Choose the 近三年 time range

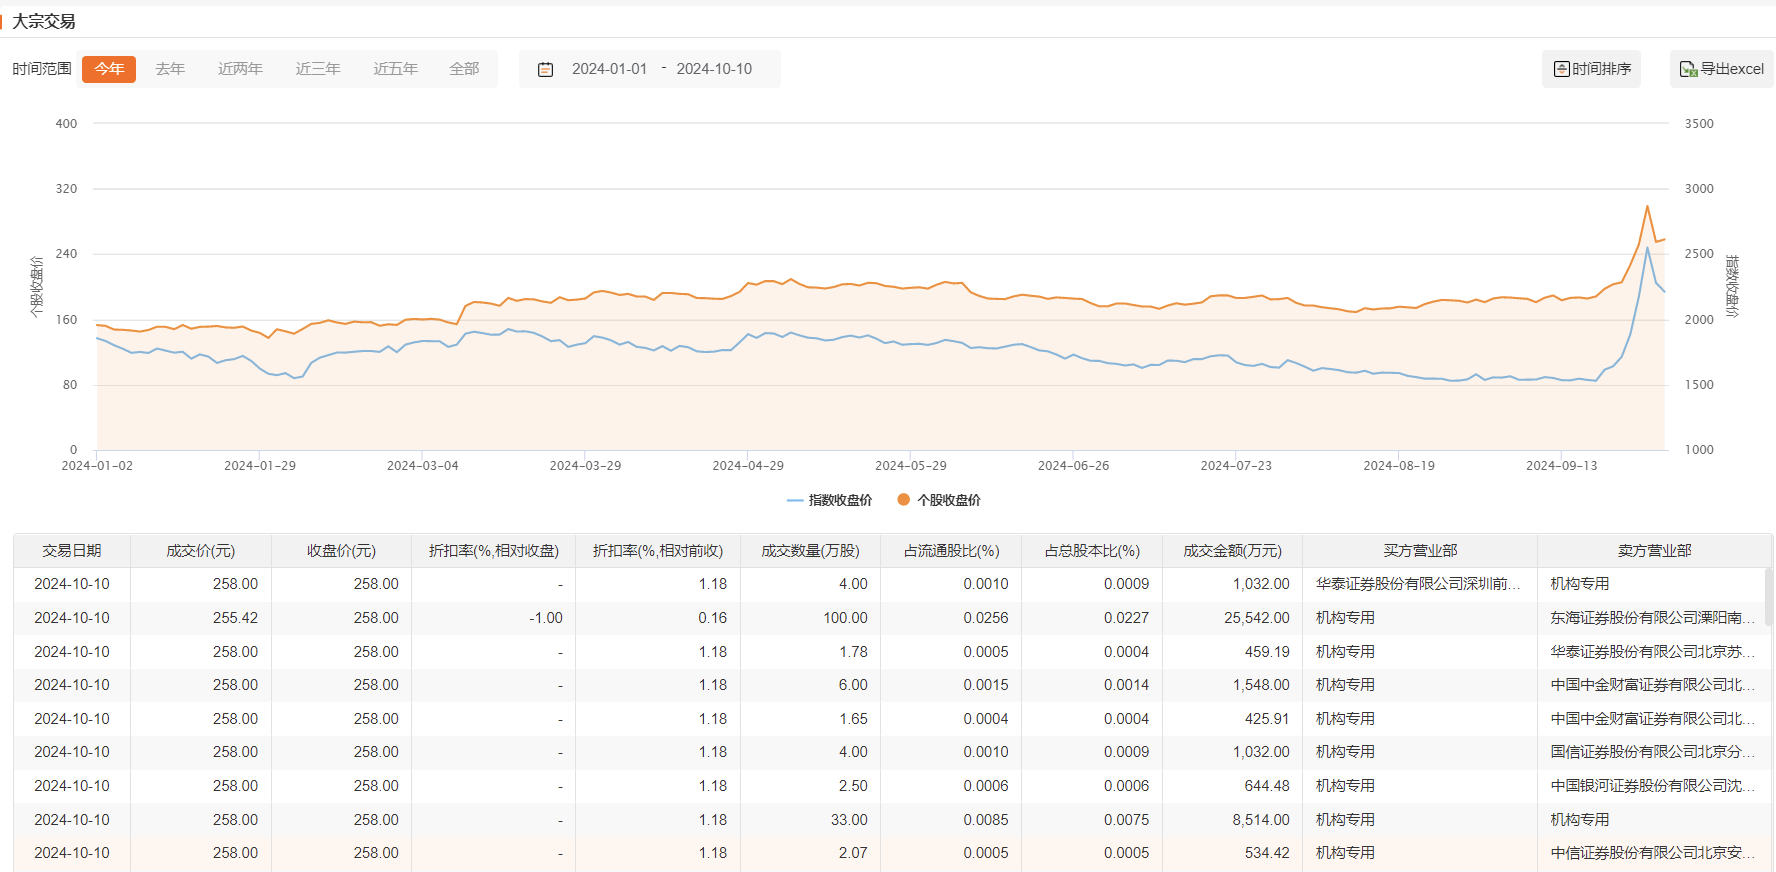point(318,69)
